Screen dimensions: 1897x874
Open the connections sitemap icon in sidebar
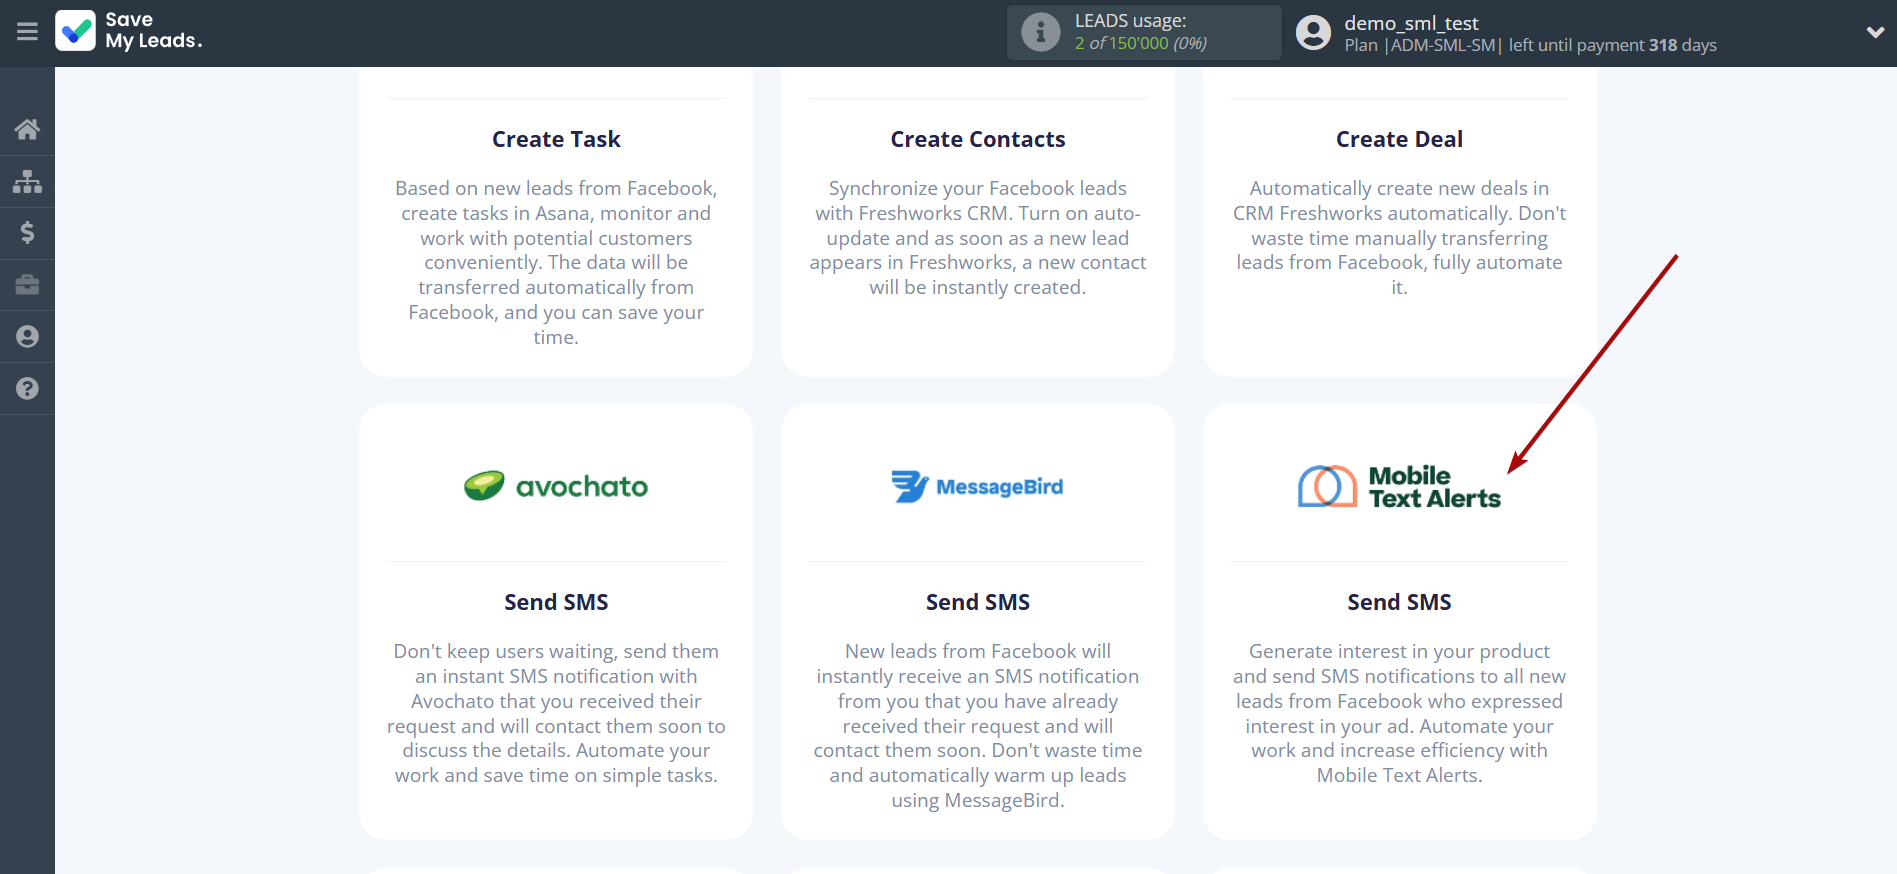pyautogui.click(x=27, y=181)
